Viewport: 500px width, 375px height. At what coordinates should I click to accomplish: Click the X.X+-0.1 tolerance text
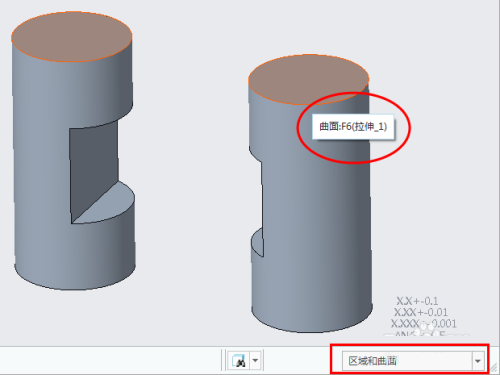[x=417, y=301]
